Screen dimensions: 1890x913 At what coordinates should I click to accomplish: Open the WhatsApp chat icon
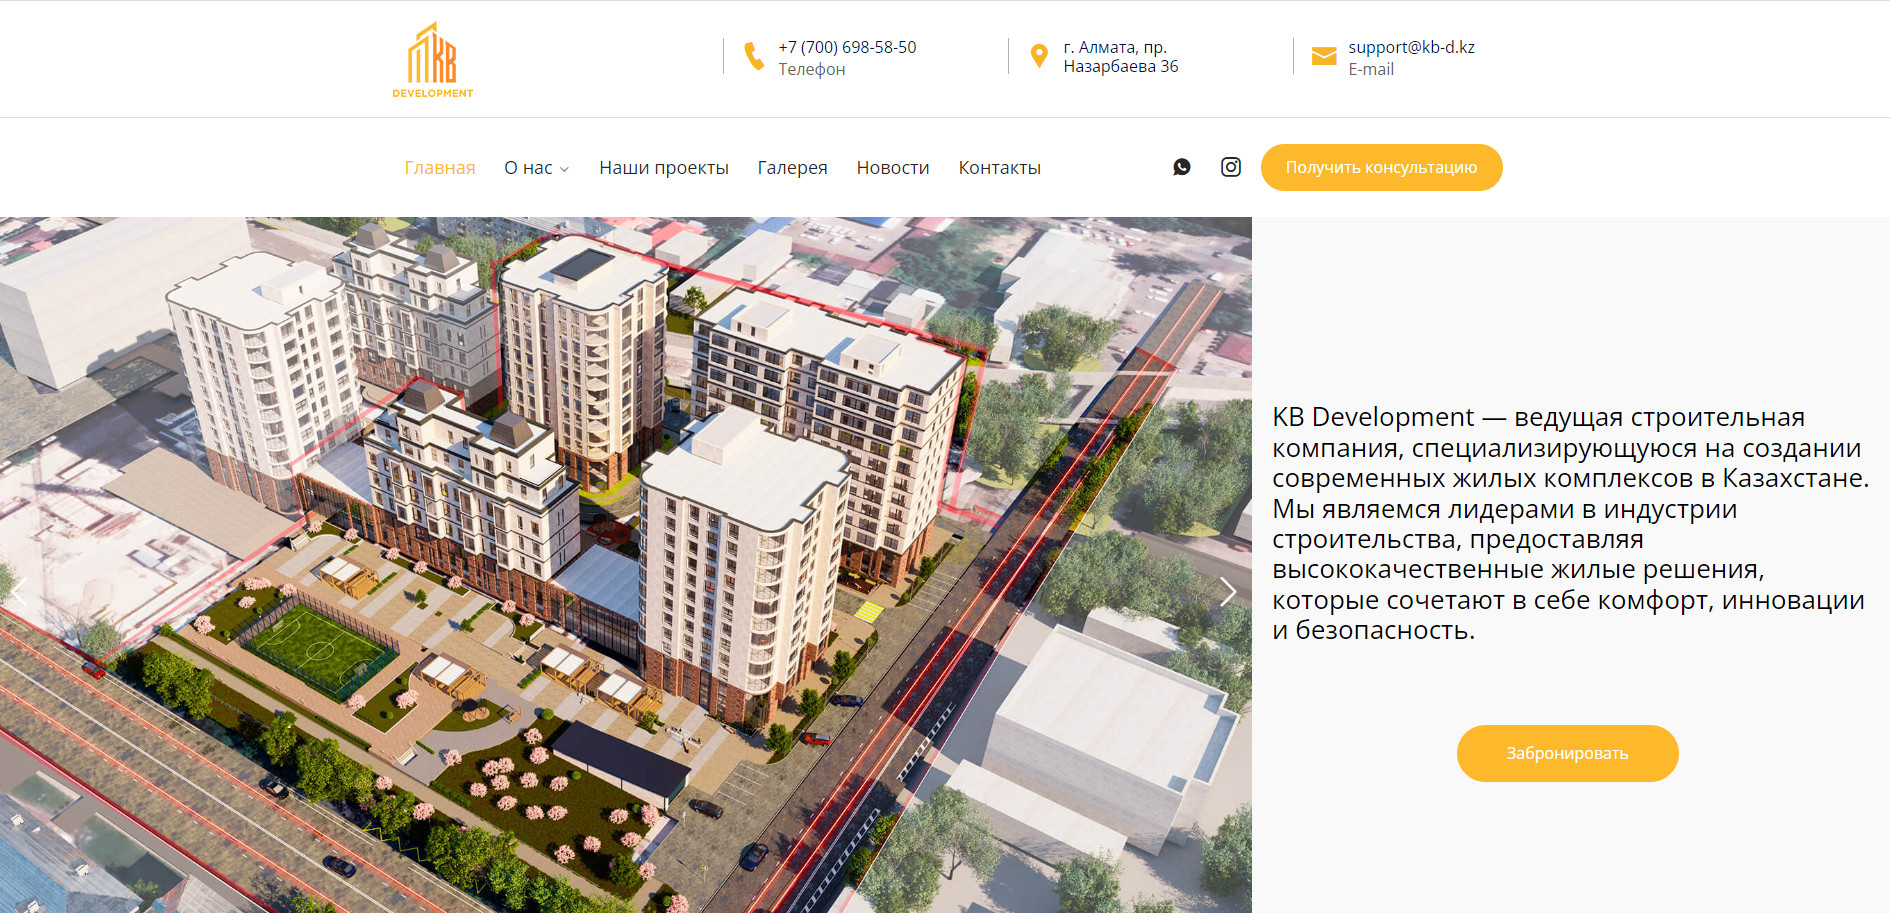point(1182,167)
